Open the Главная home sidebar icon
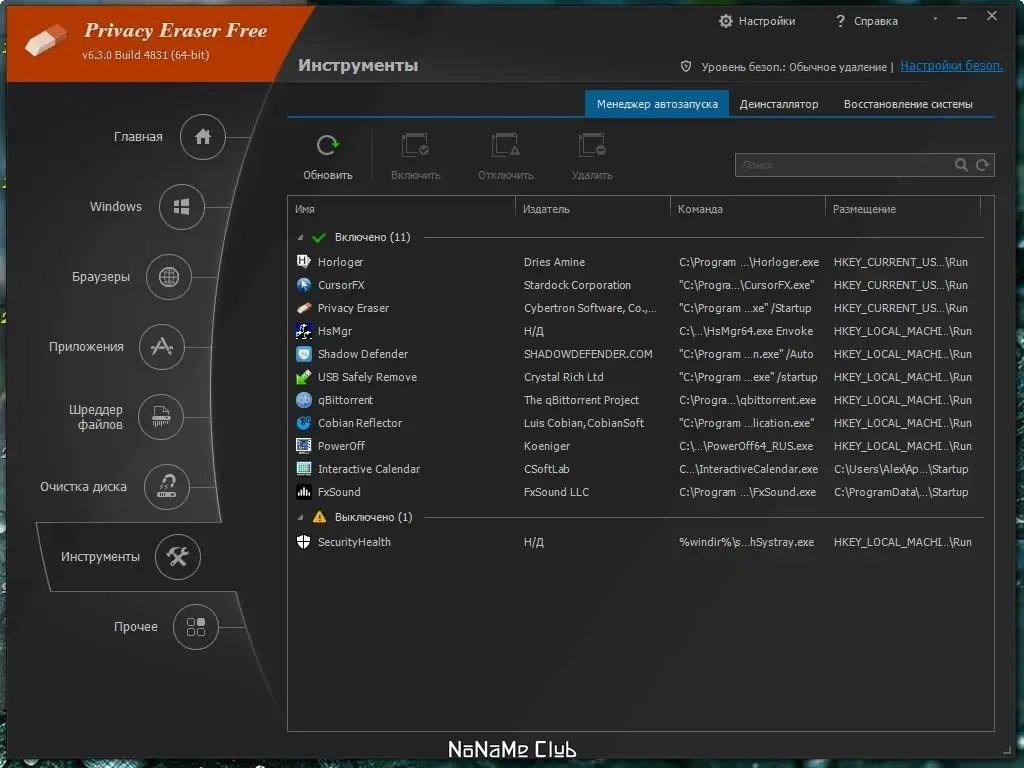The image size is (1024, 768). click(x=202, y=136)
